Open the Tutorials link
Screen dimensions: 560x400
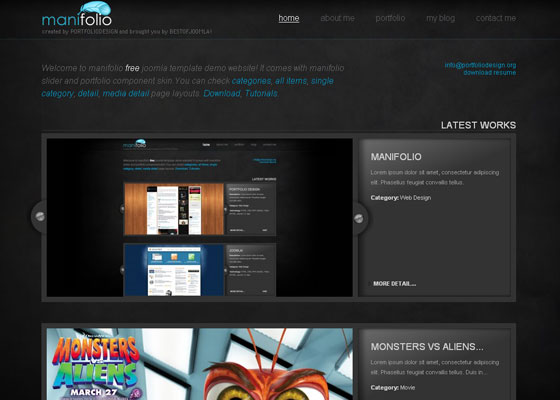(261, 94)
